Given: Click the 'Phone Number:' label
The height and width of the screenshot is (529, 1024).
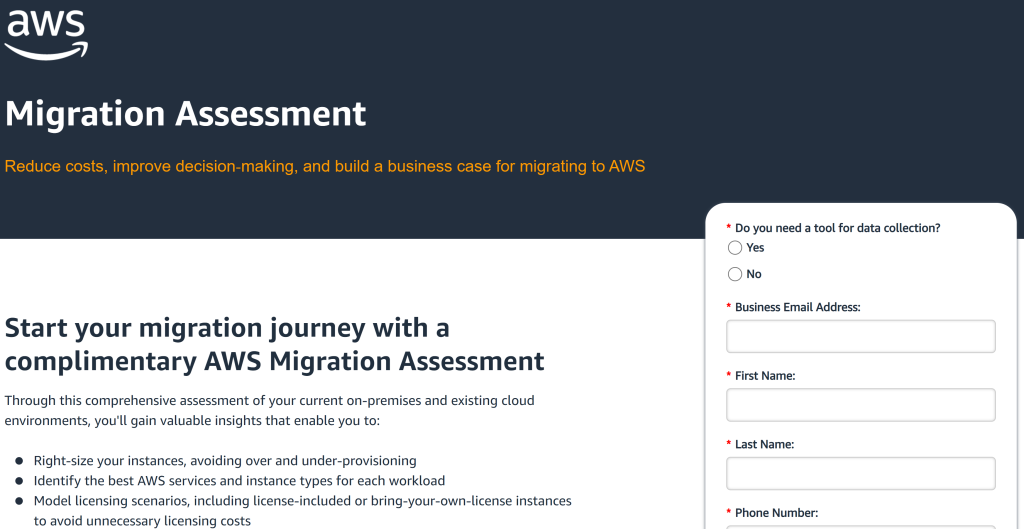Looking at the screenshot, I should click(776, 513).
